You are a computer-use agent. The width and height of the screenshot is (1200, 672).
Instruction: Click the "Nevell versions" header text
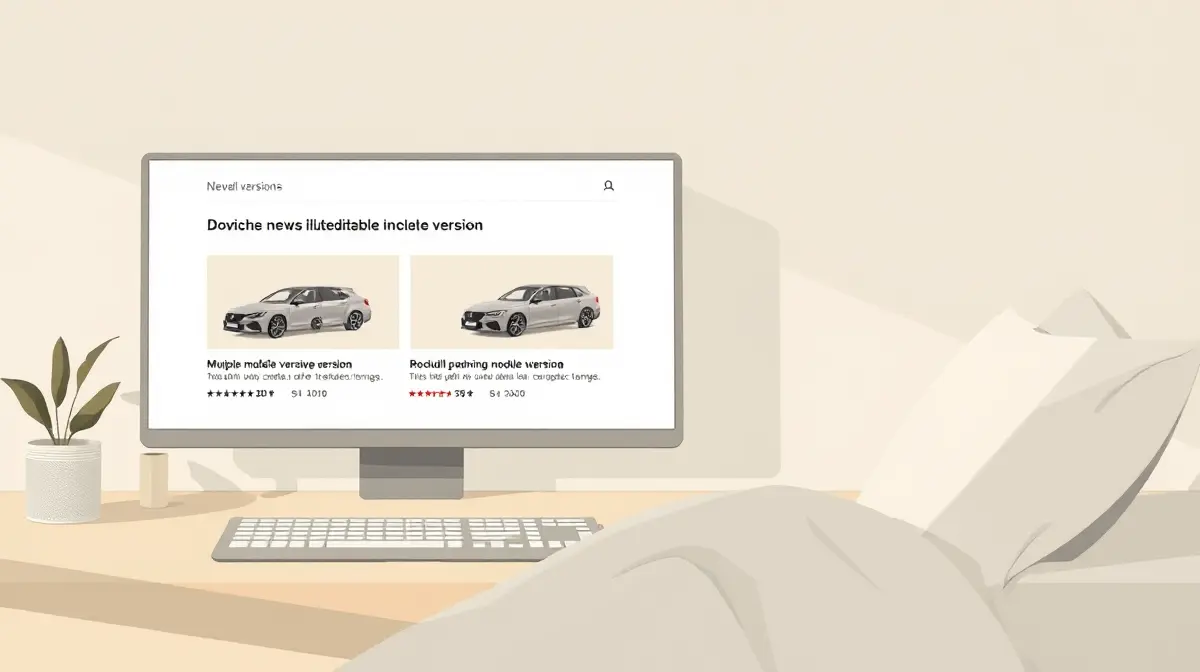[x=244, y=187]
